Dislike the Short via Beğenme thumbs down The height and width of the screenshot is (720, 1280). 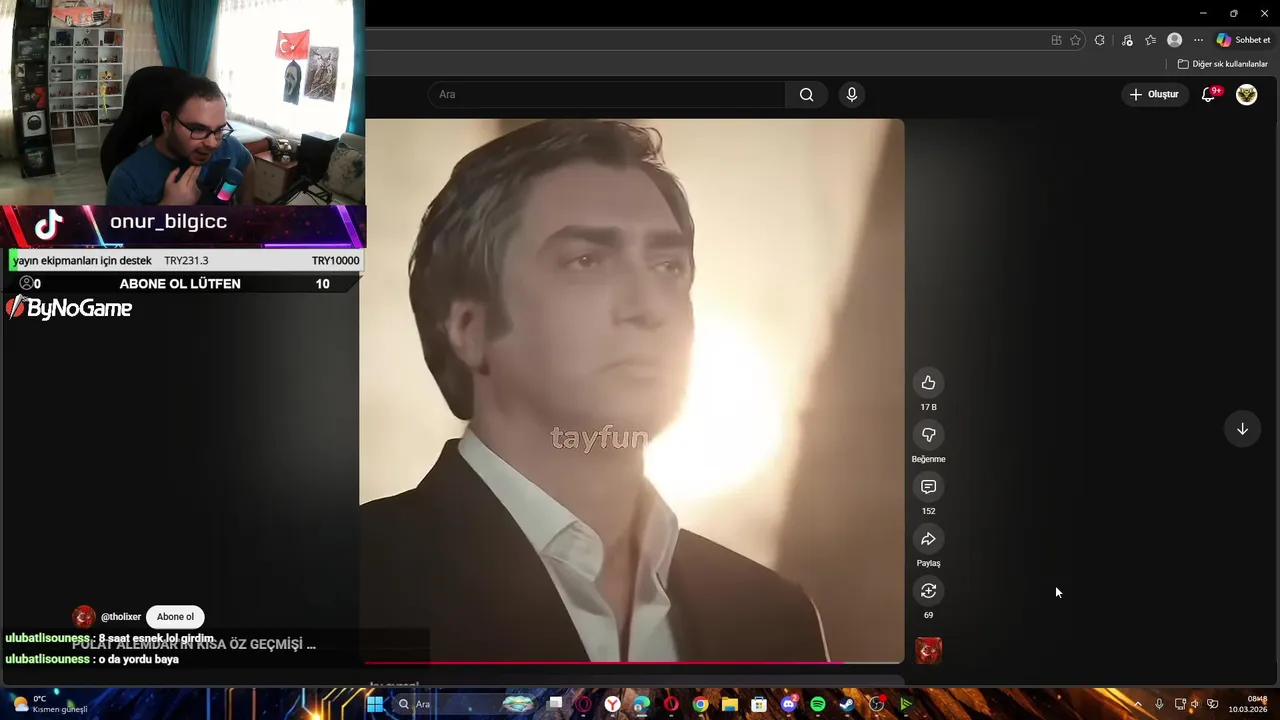point(928,435)
